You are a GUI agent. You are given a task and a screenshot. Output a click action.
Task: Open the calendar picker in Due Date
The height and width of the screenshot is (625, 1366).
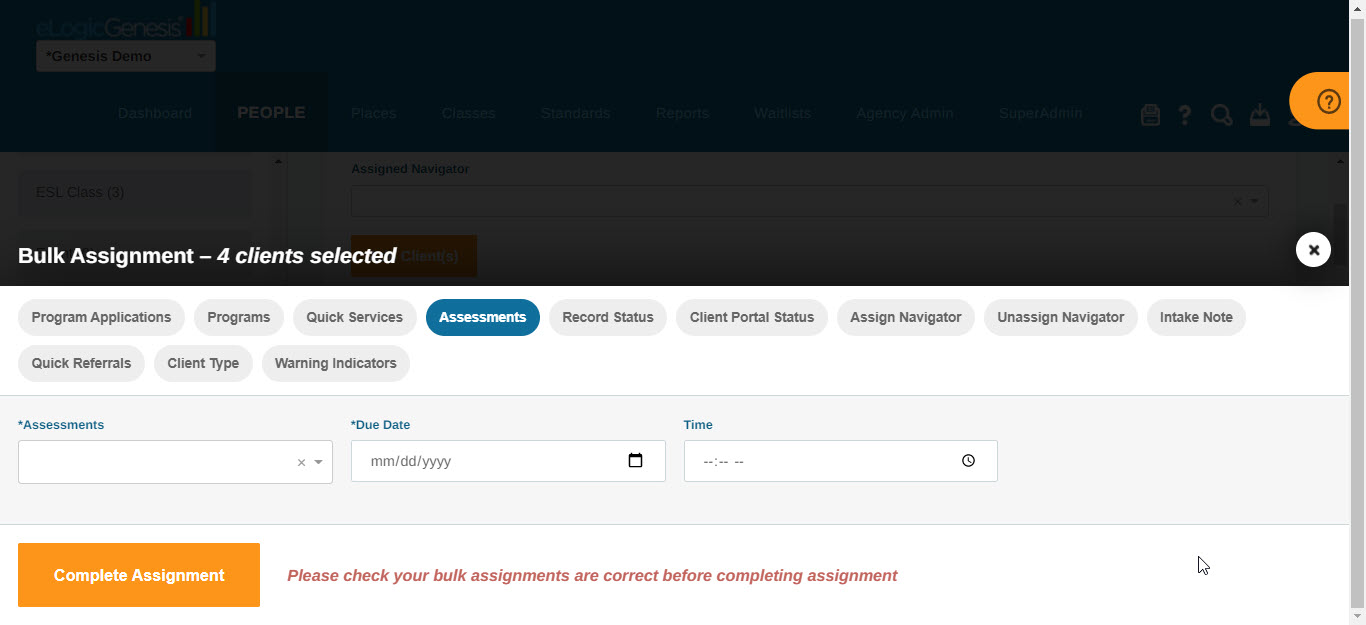point(635,461)
